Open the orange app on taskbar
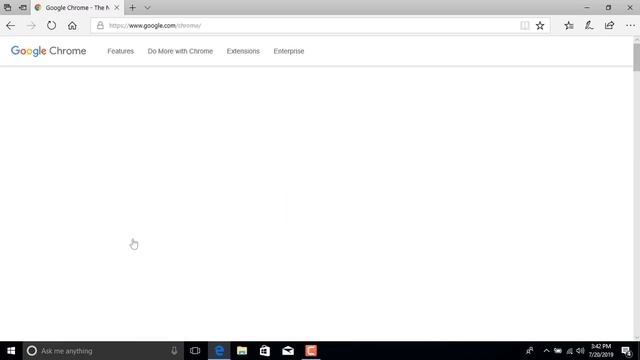The image size is (640, 360). (311, 351)
